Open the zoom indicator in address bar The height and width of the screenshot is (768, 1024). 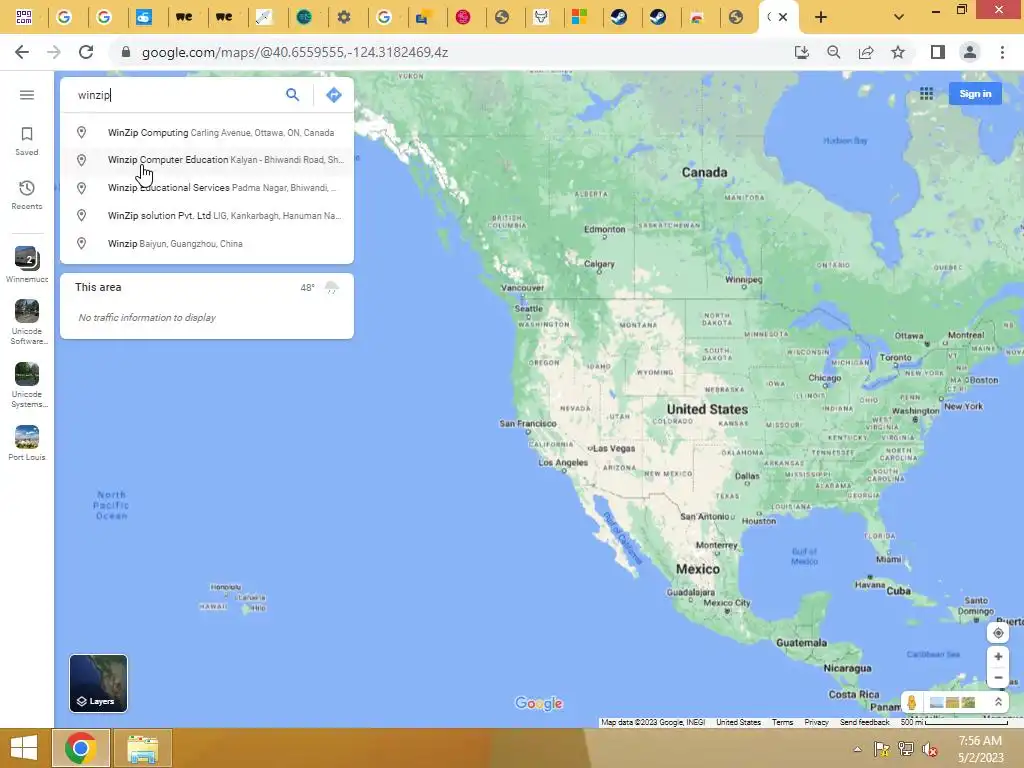point(833,52)
